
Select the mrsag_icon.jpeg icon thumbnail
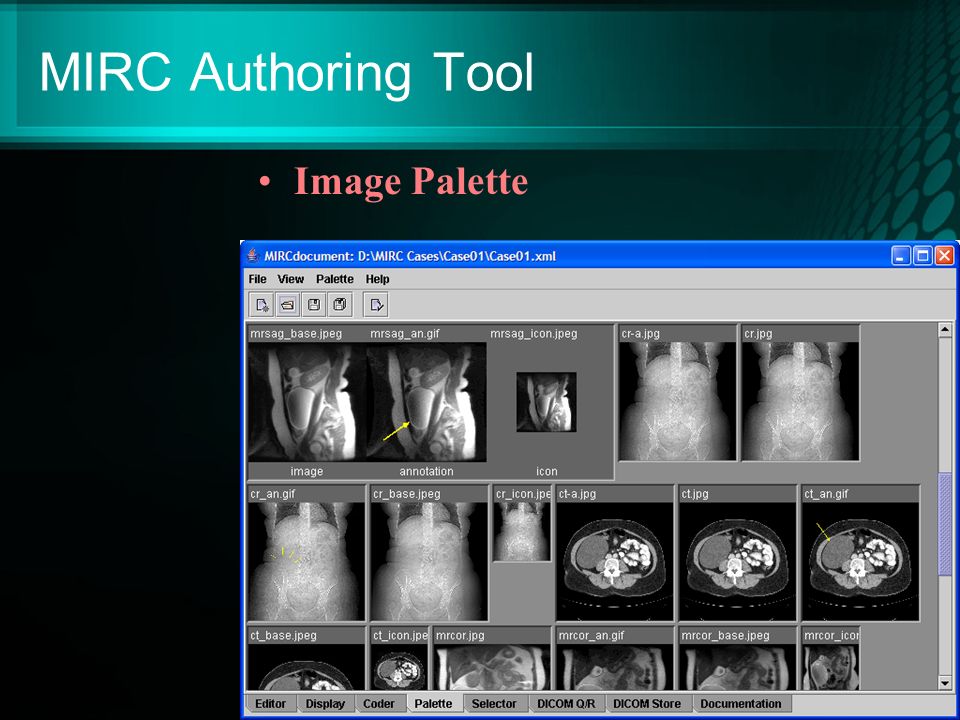[x=546, y=402]
